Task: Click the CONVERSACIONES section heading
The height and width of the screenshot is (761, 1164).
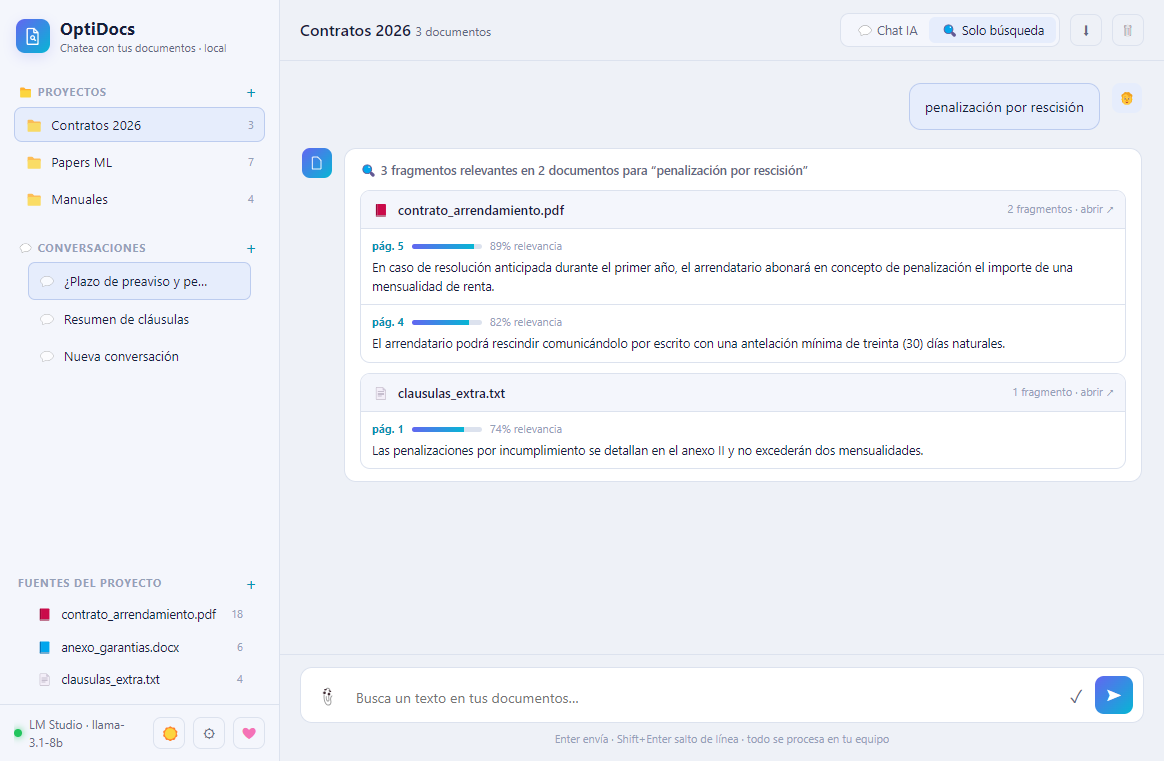Action: (91, 248)
